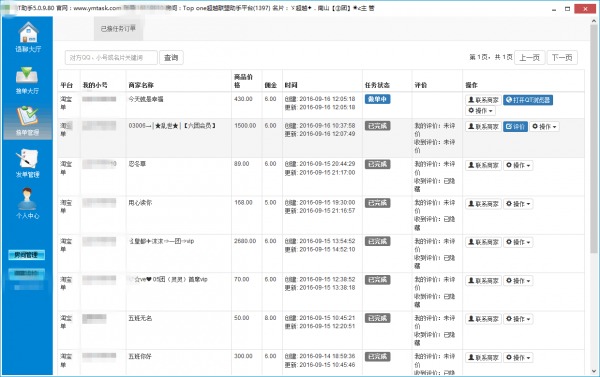Select merchant name 五班你好
This screenshot has height=377, width=600.
140,356
